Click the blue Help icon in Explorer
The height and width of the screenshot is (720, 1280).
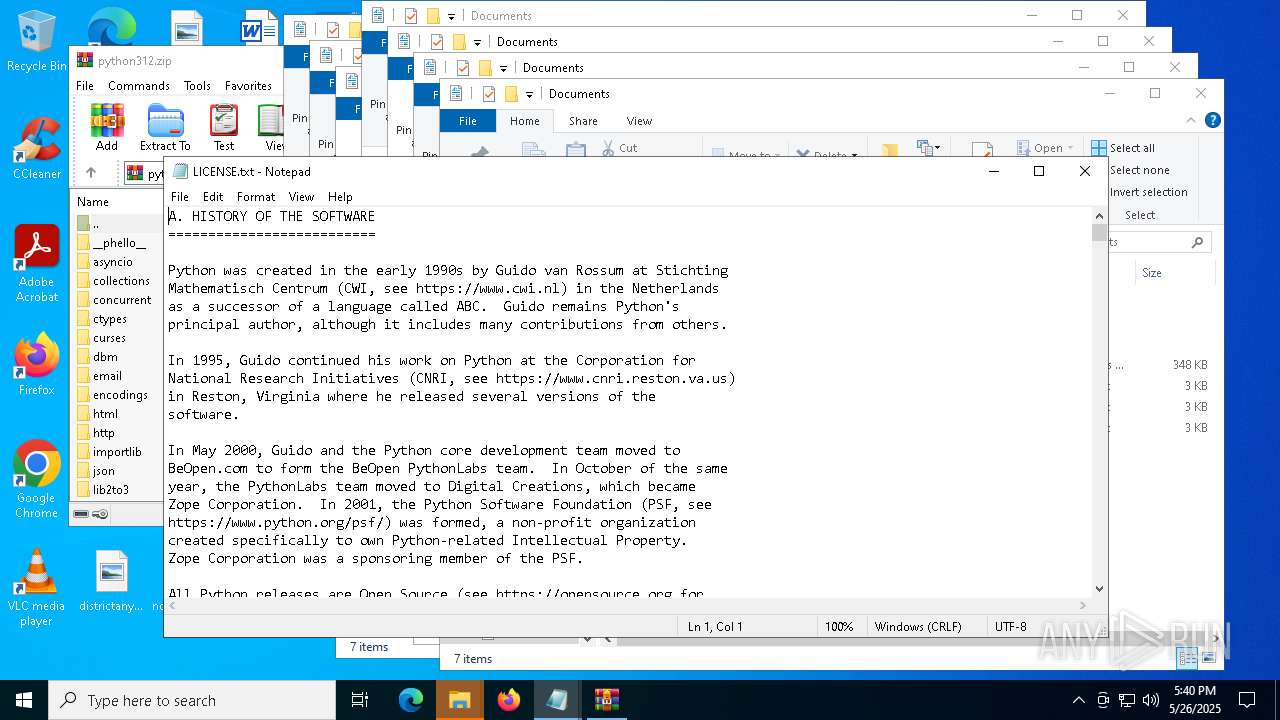click(1213, 120)
